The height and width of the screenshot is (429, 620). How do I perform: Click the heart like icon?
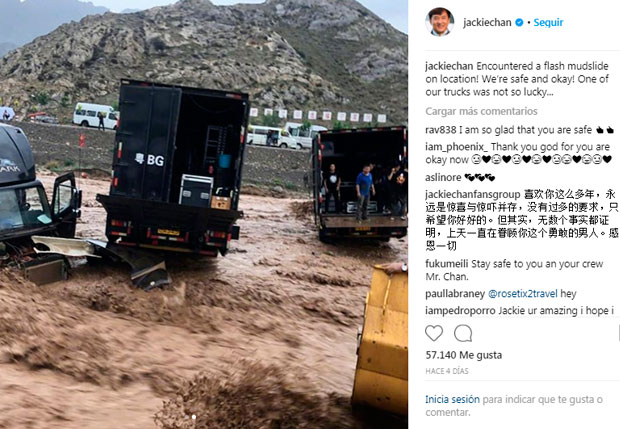tap(434, 333)
